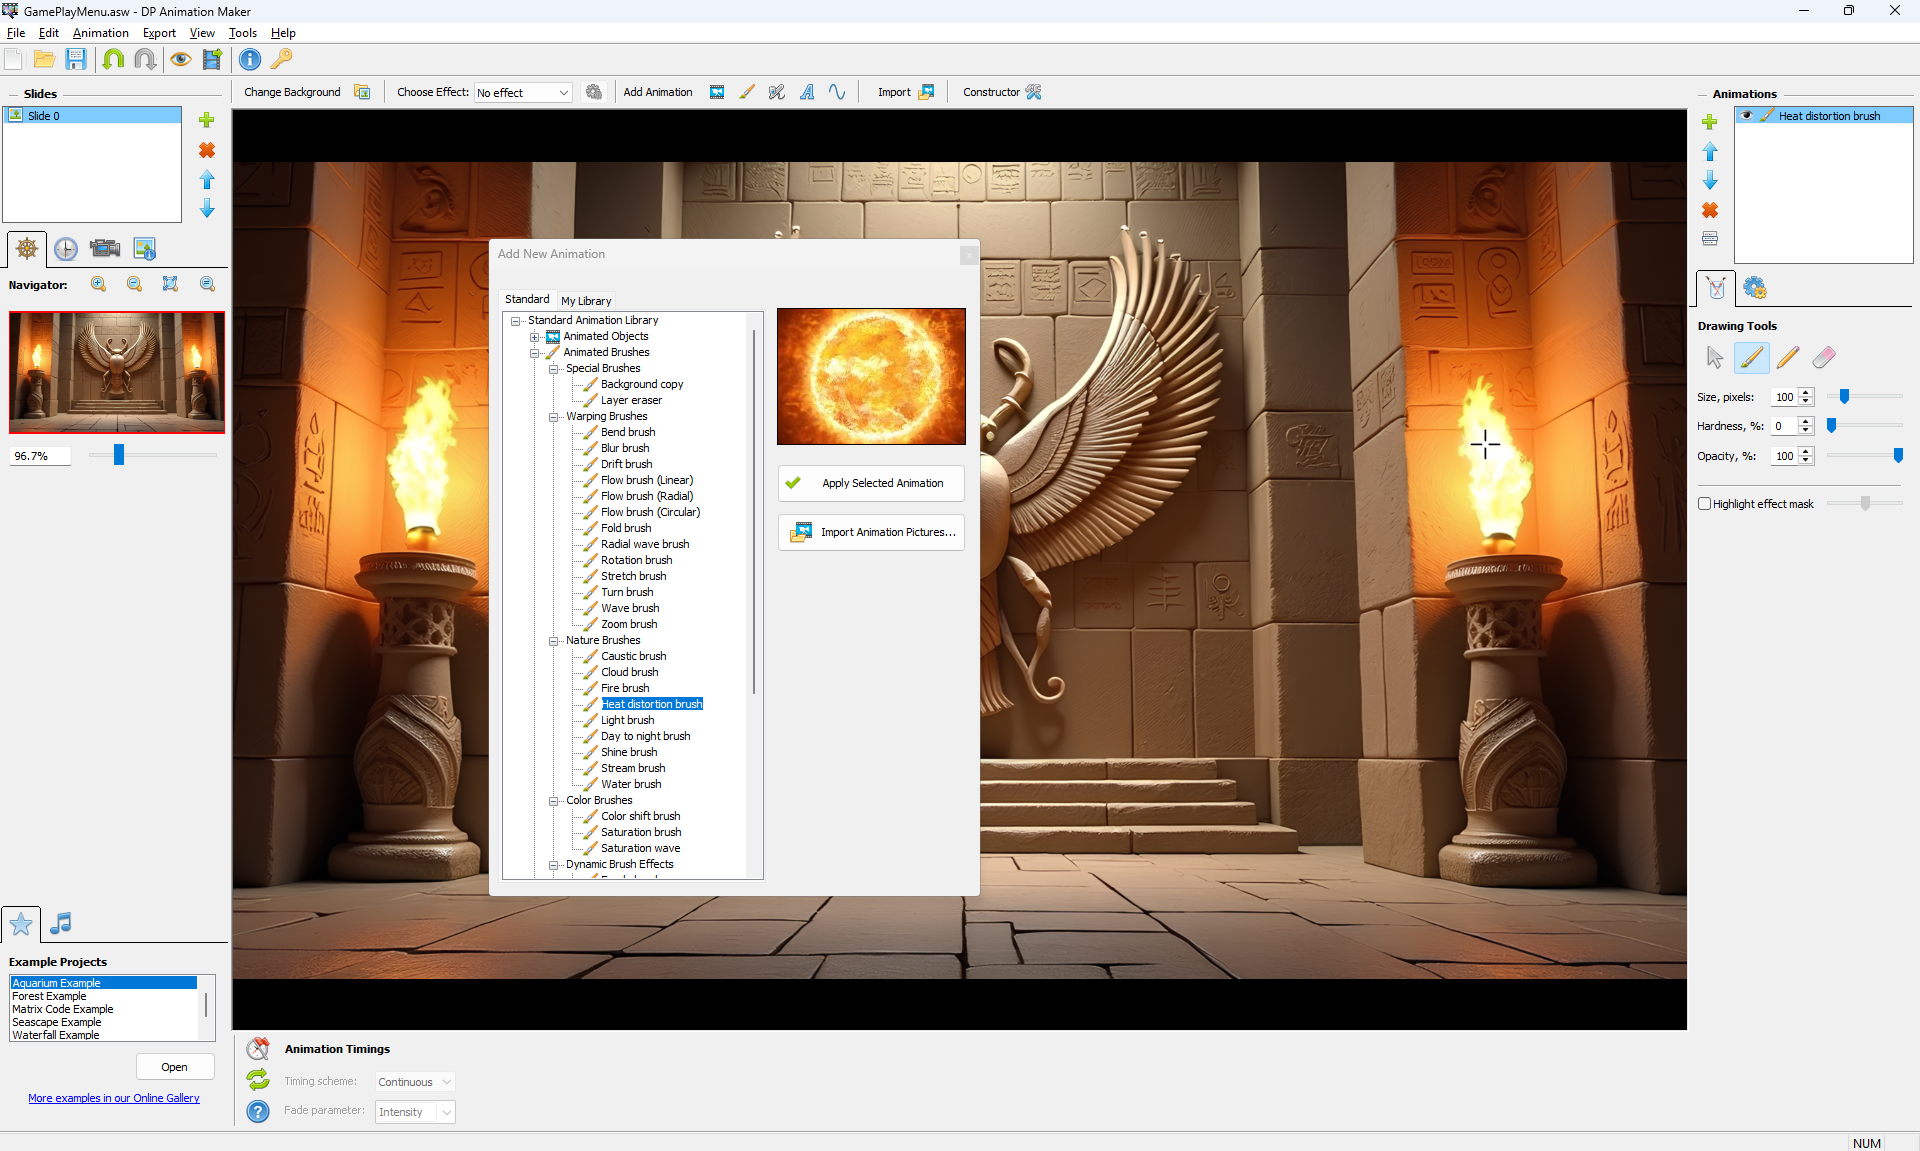The height and width of the screenshot is (1151, 1920).
Task: Click the save project toolbar icon
Action: [x=76, y=59]
